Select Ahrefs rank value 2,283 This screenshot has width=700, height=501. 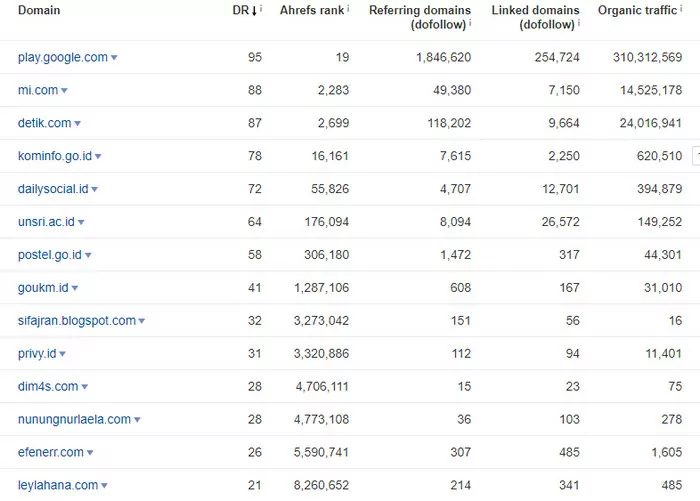[x=333, y=90]
